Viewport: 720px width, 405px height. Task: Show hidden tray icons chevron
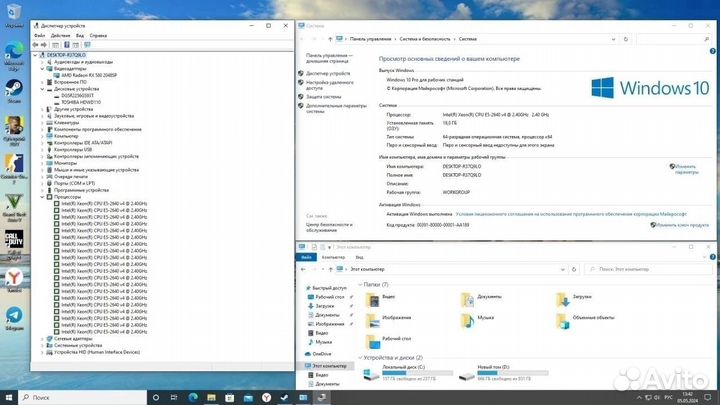tap(639, 398)
